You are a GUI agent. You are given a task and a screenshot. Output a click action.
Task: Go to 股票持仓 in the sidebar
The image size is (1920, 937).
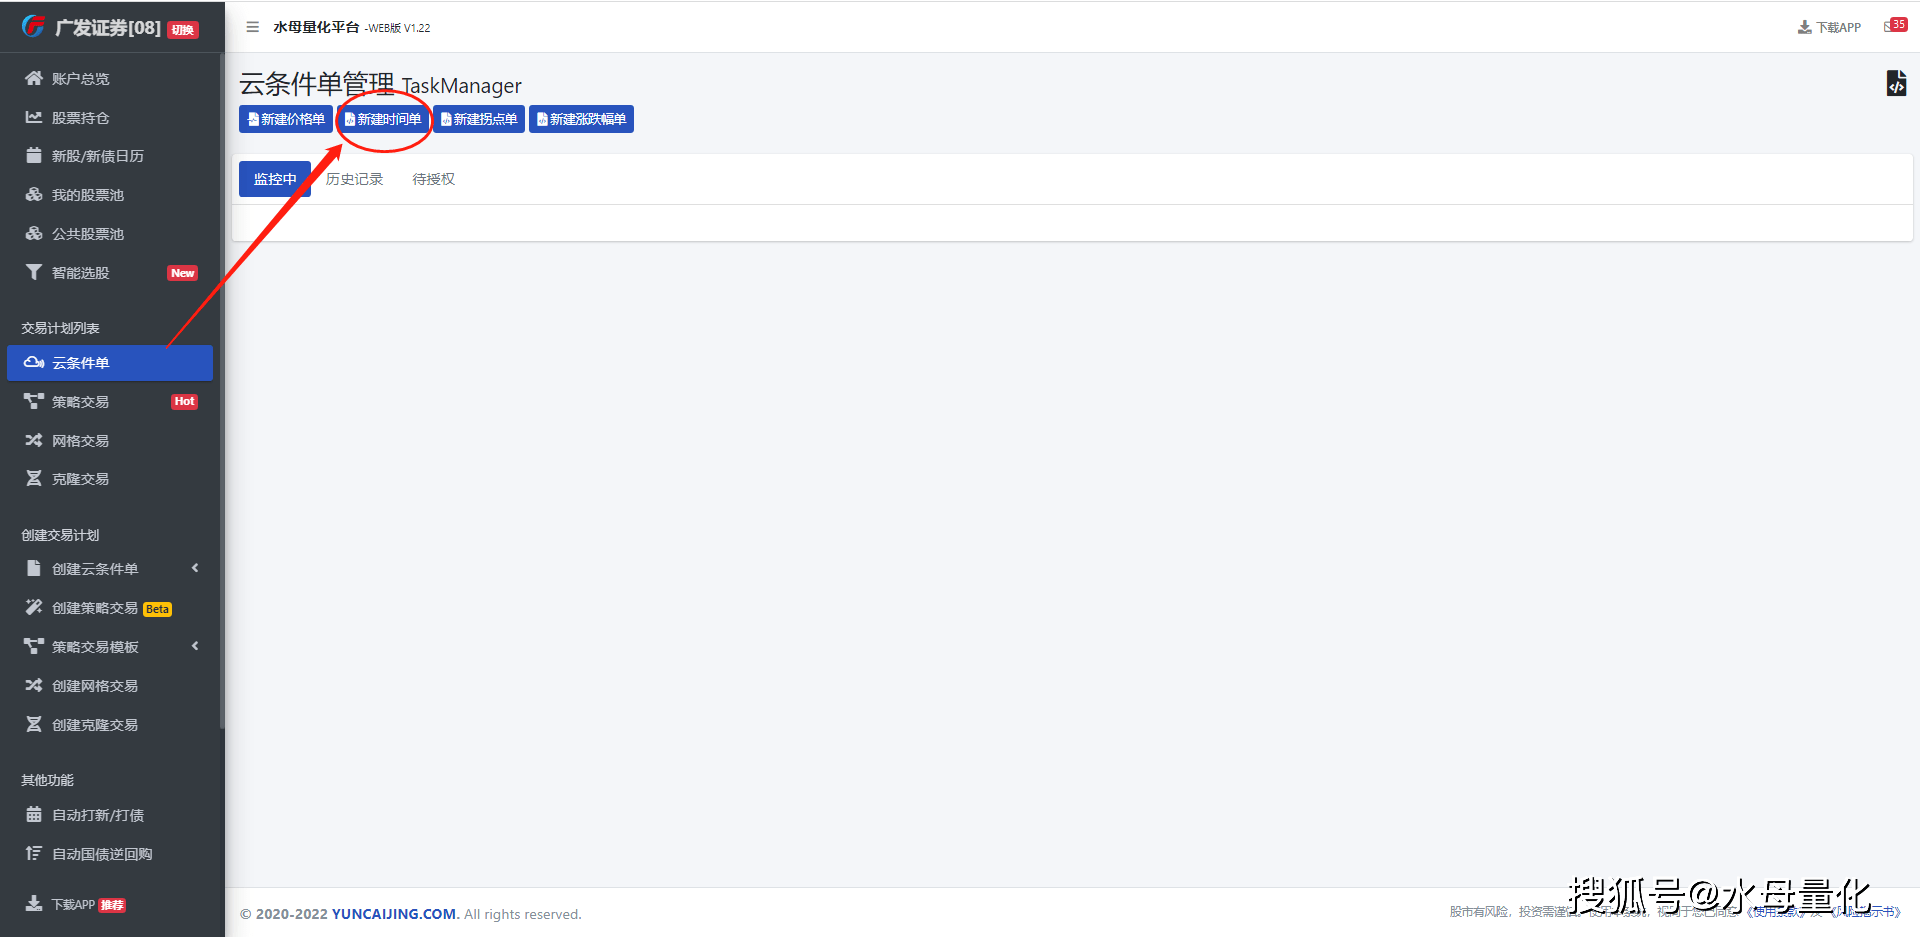point(80,118)
